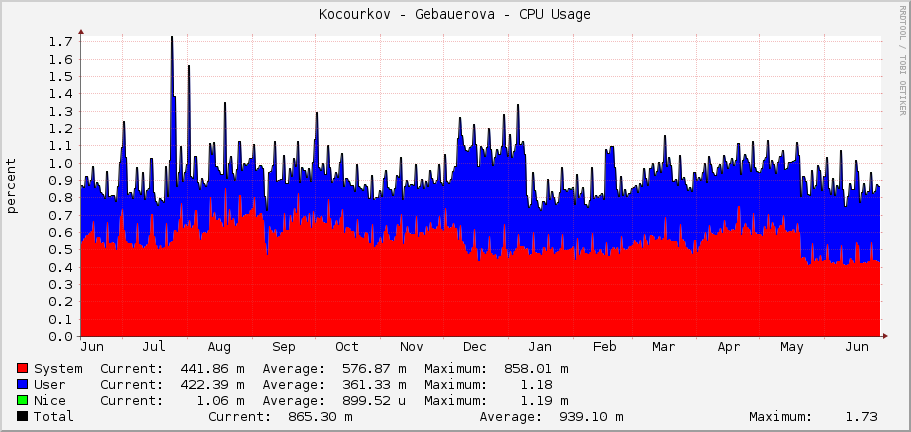The image size is (911, 432).
Task: Click Total maximum value '1.73'
Action: (861, 416)
